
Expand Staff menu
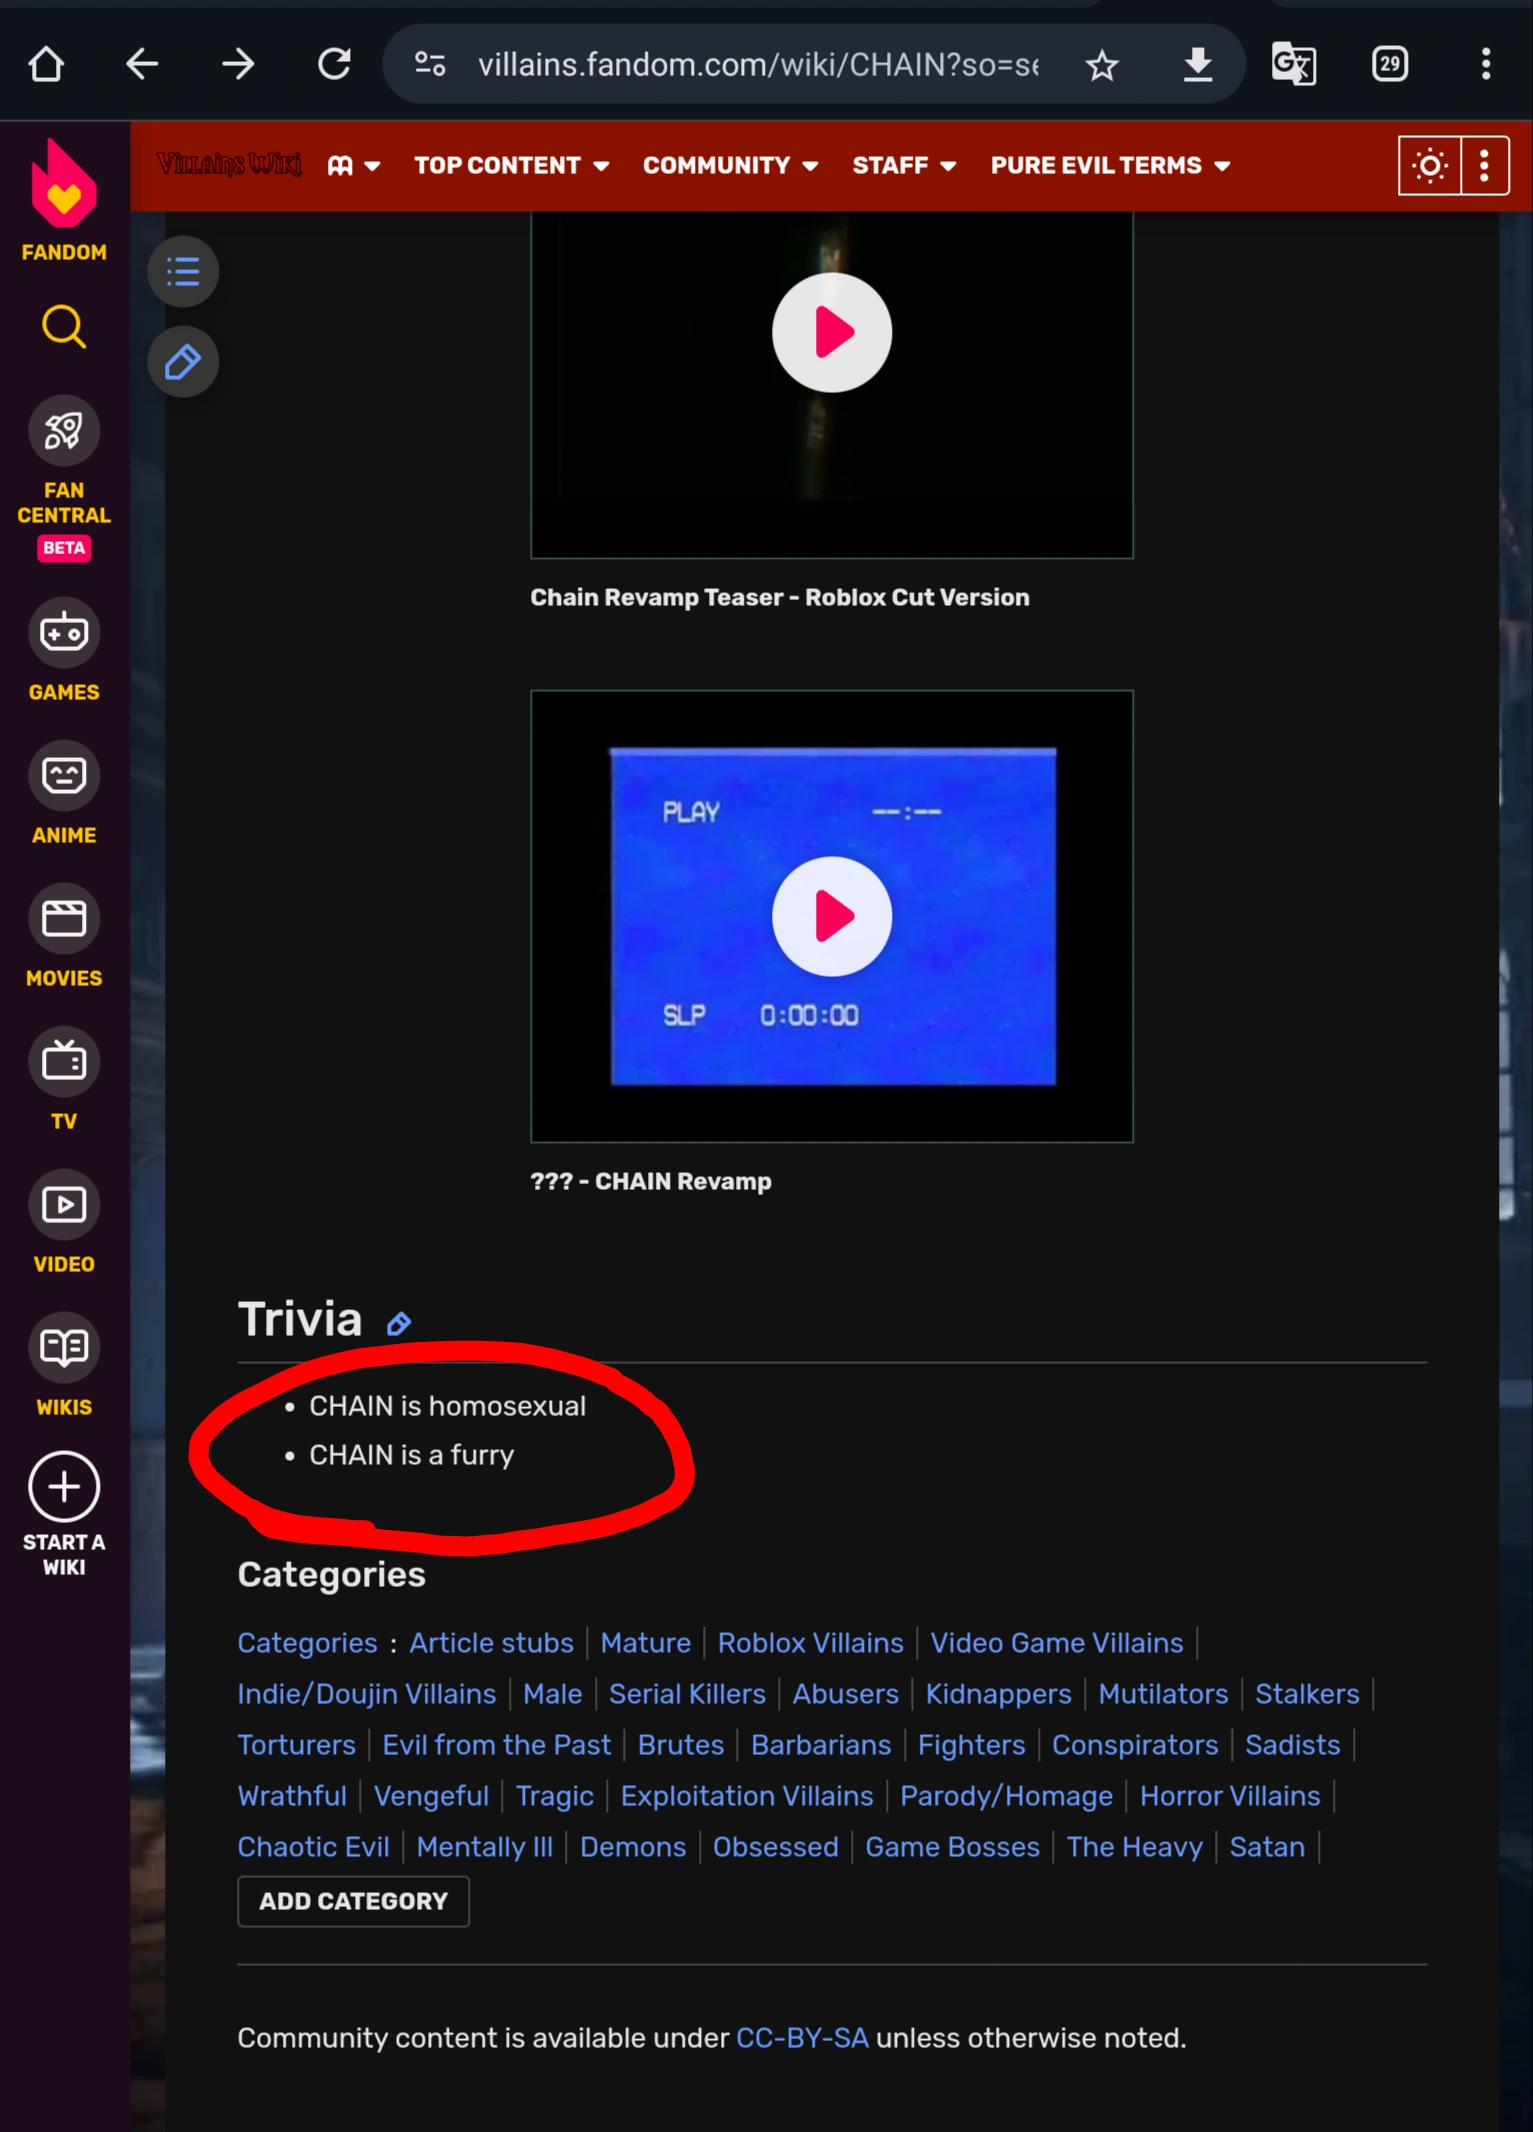(904, 166)
